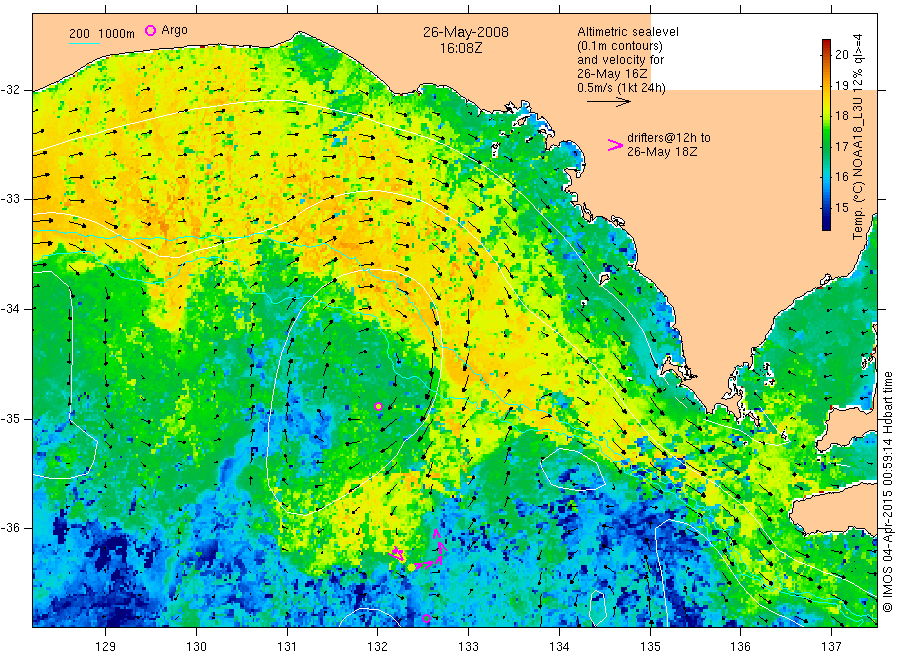Click the colorbar tick label 16
The width and height of the screenshot is (900, 660).
(x=841, y=177)
